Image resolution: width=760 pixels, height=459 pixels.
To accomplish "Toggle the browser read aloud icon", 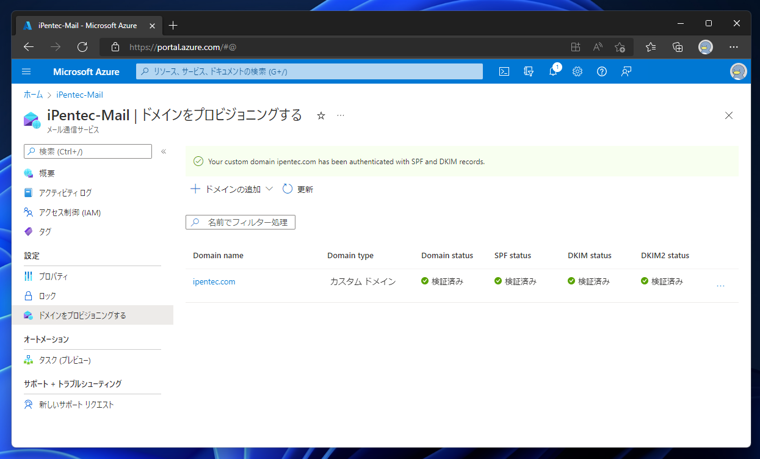I will [x=598, y=47].
